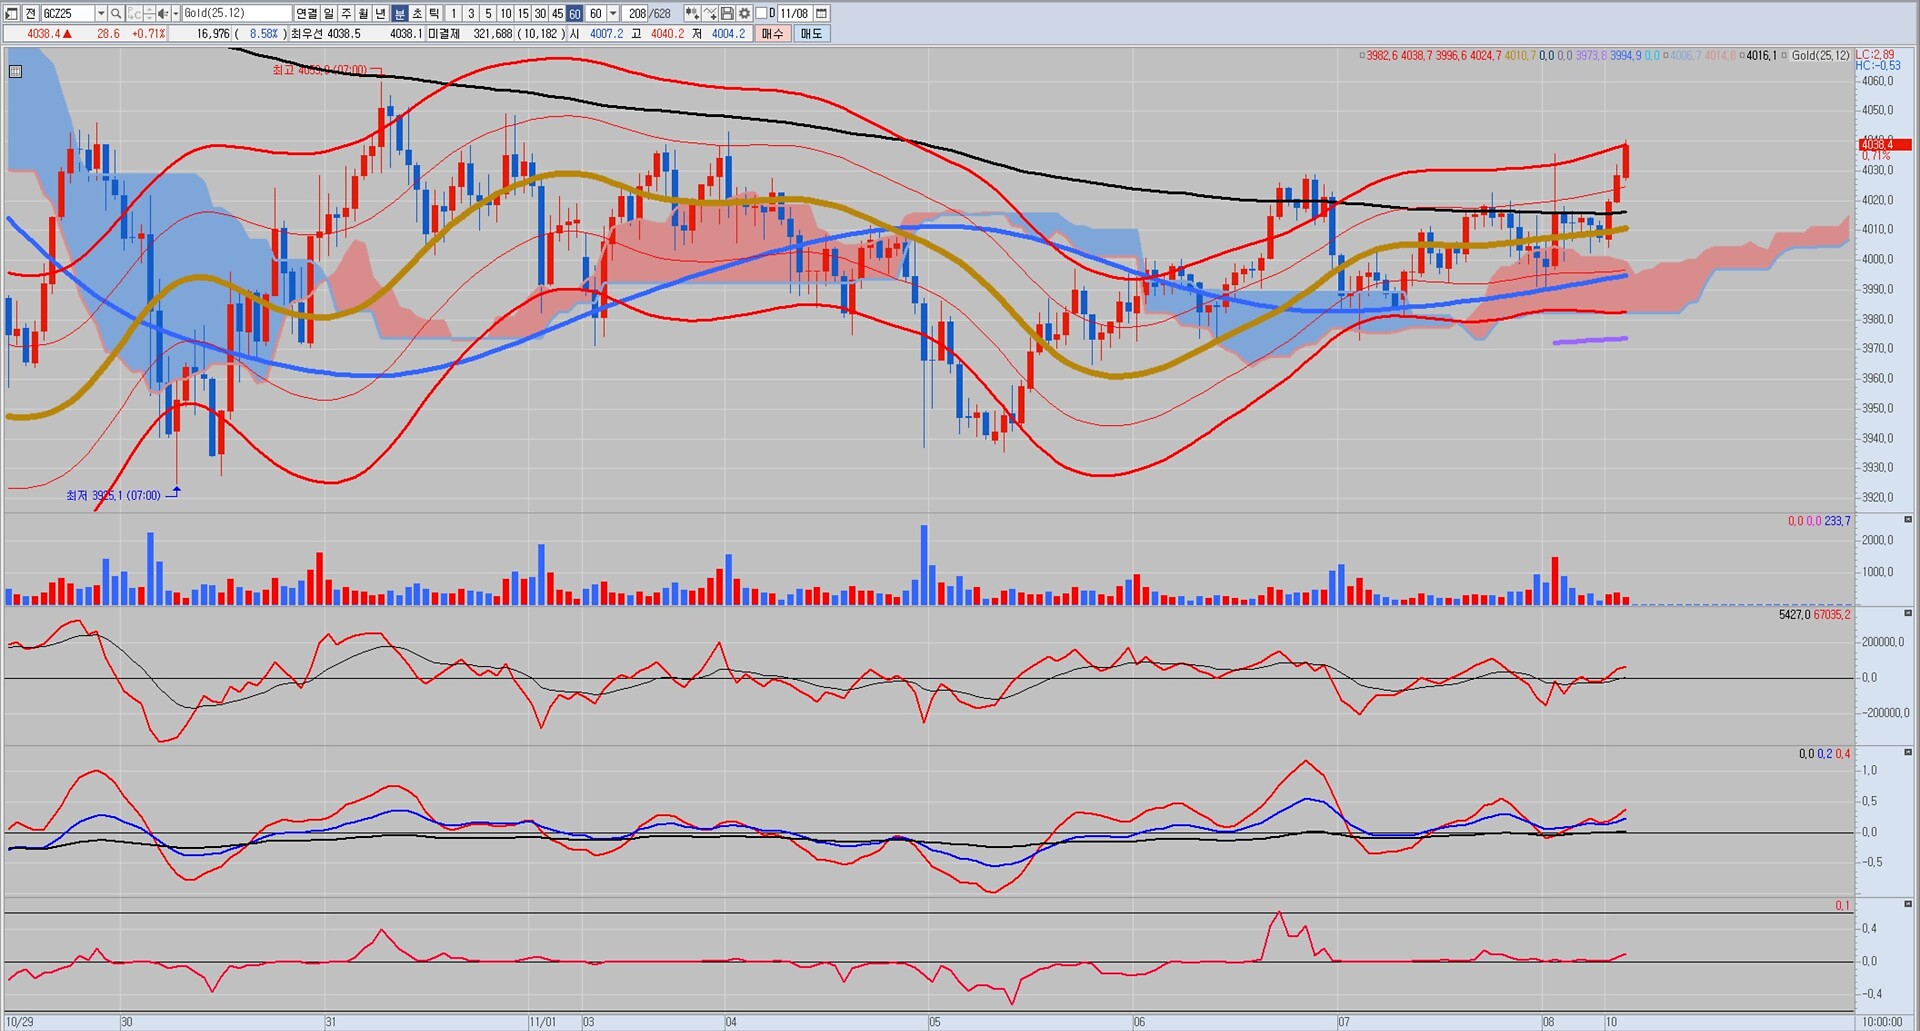The height and width of the screenshot is (1031, 1920).
Task: Toggle the 전 button beside symbol field
Action: coord(30,13)
